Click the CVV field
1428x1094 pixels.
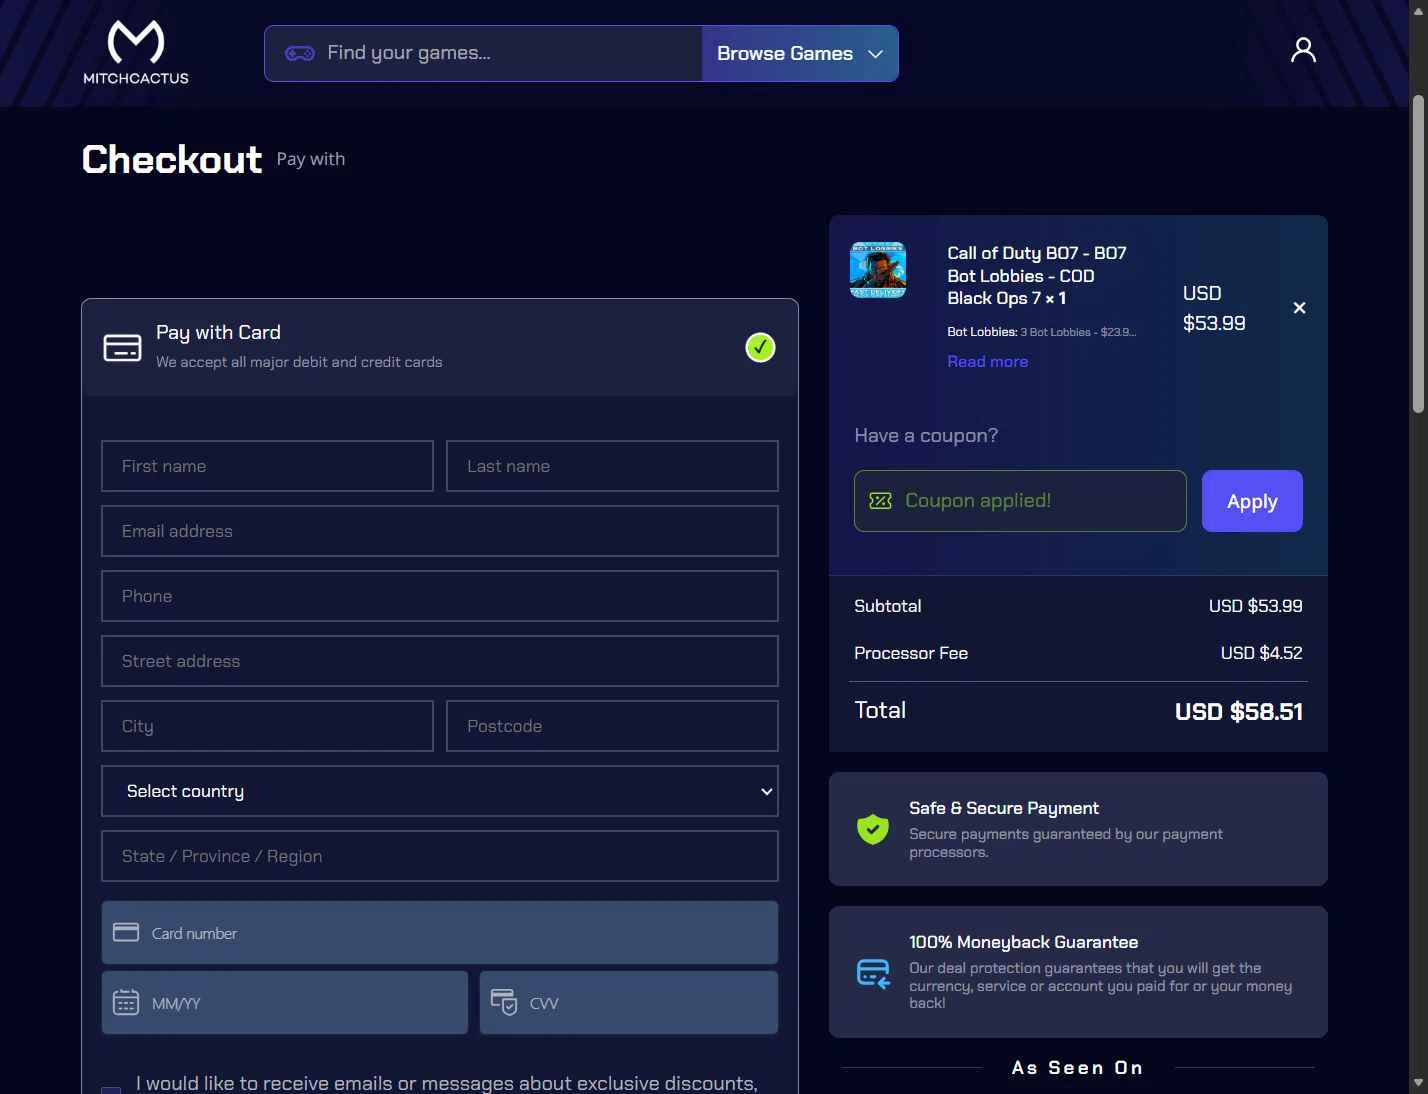[629, 1003]
